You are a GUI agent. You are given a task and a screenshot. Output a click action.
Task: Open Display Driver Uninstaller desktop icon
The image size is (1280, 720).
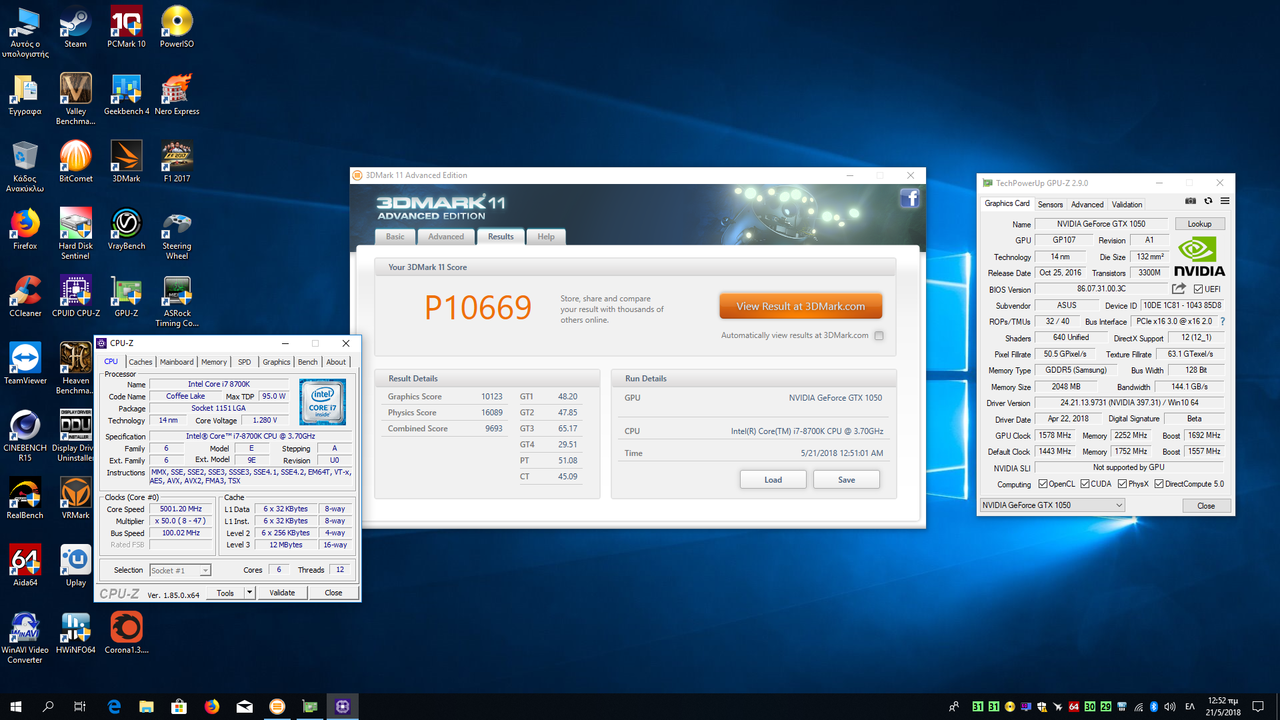point(75,434)
